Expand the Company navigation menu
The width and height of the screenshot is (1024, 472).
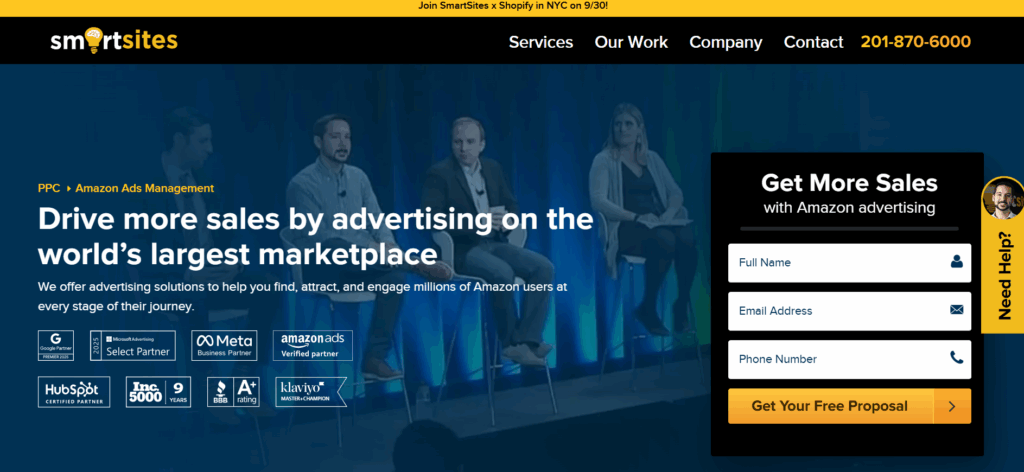coord(725,42)
